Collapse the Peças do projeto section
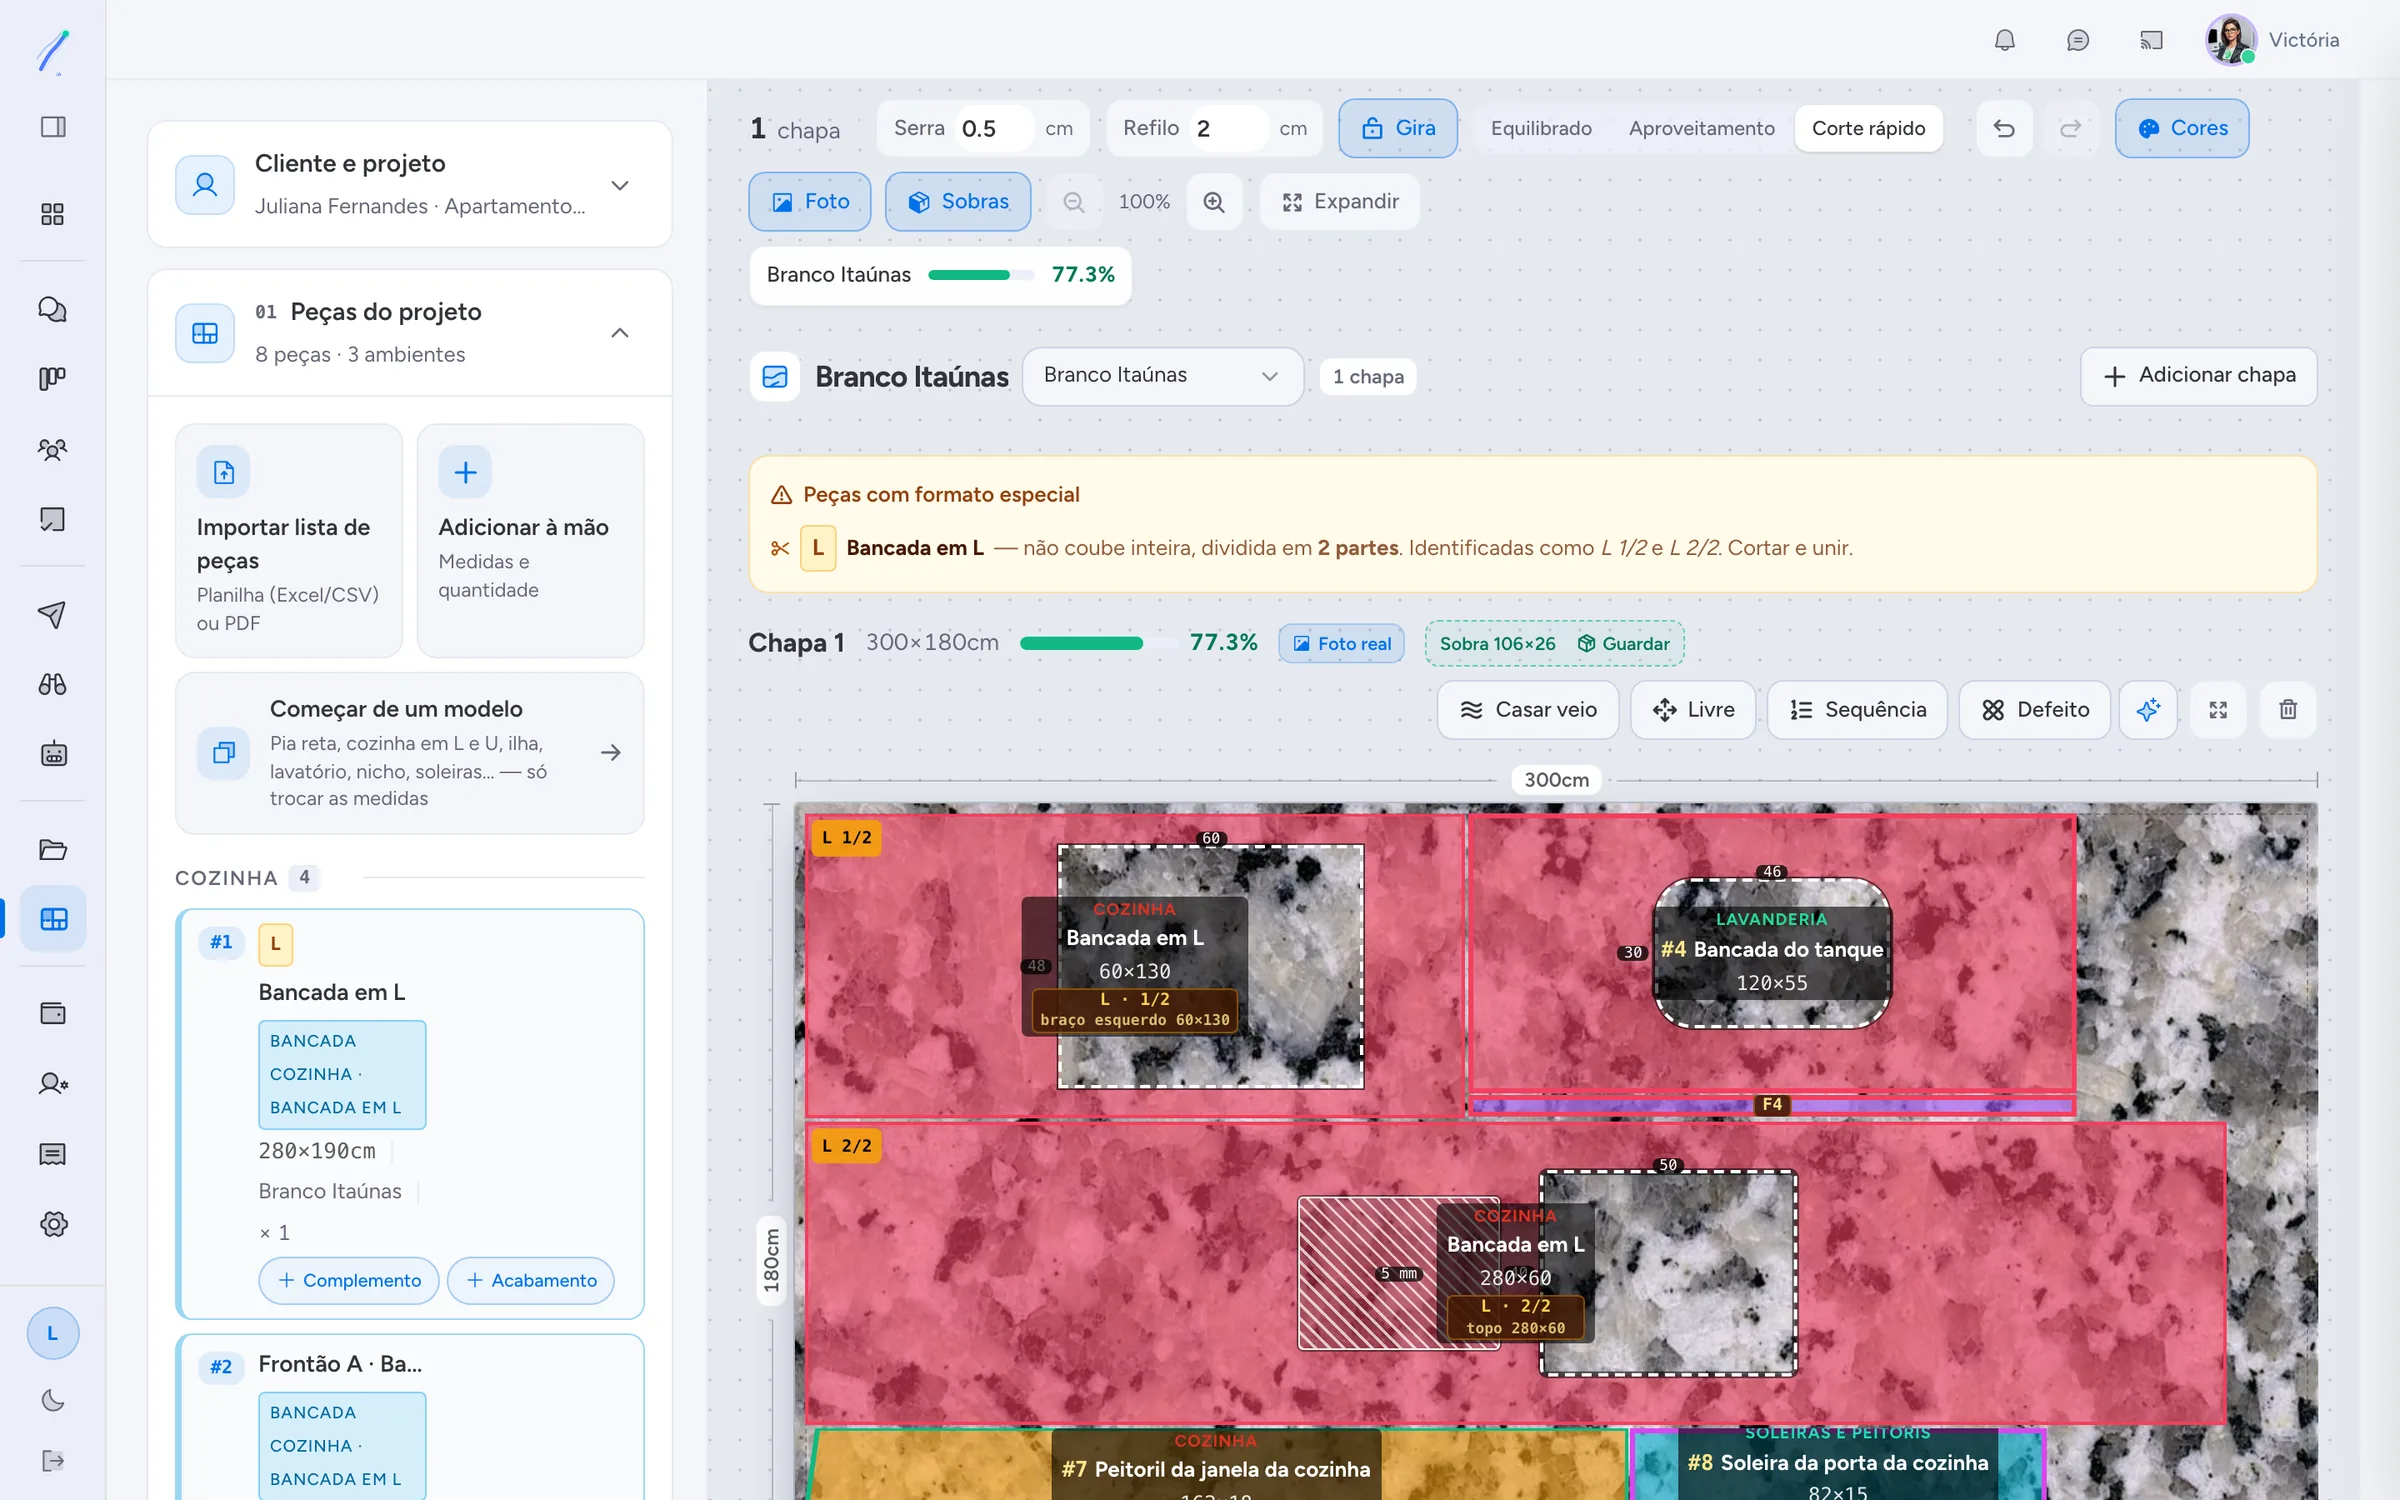The width and height of the screenshot is (2400, 1500). (620, 333)
